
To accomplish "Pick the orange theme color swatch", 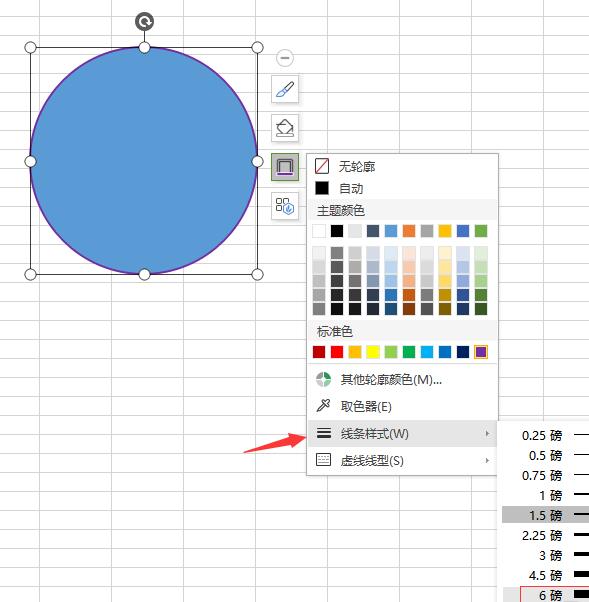I will click(x=409, y=231).
